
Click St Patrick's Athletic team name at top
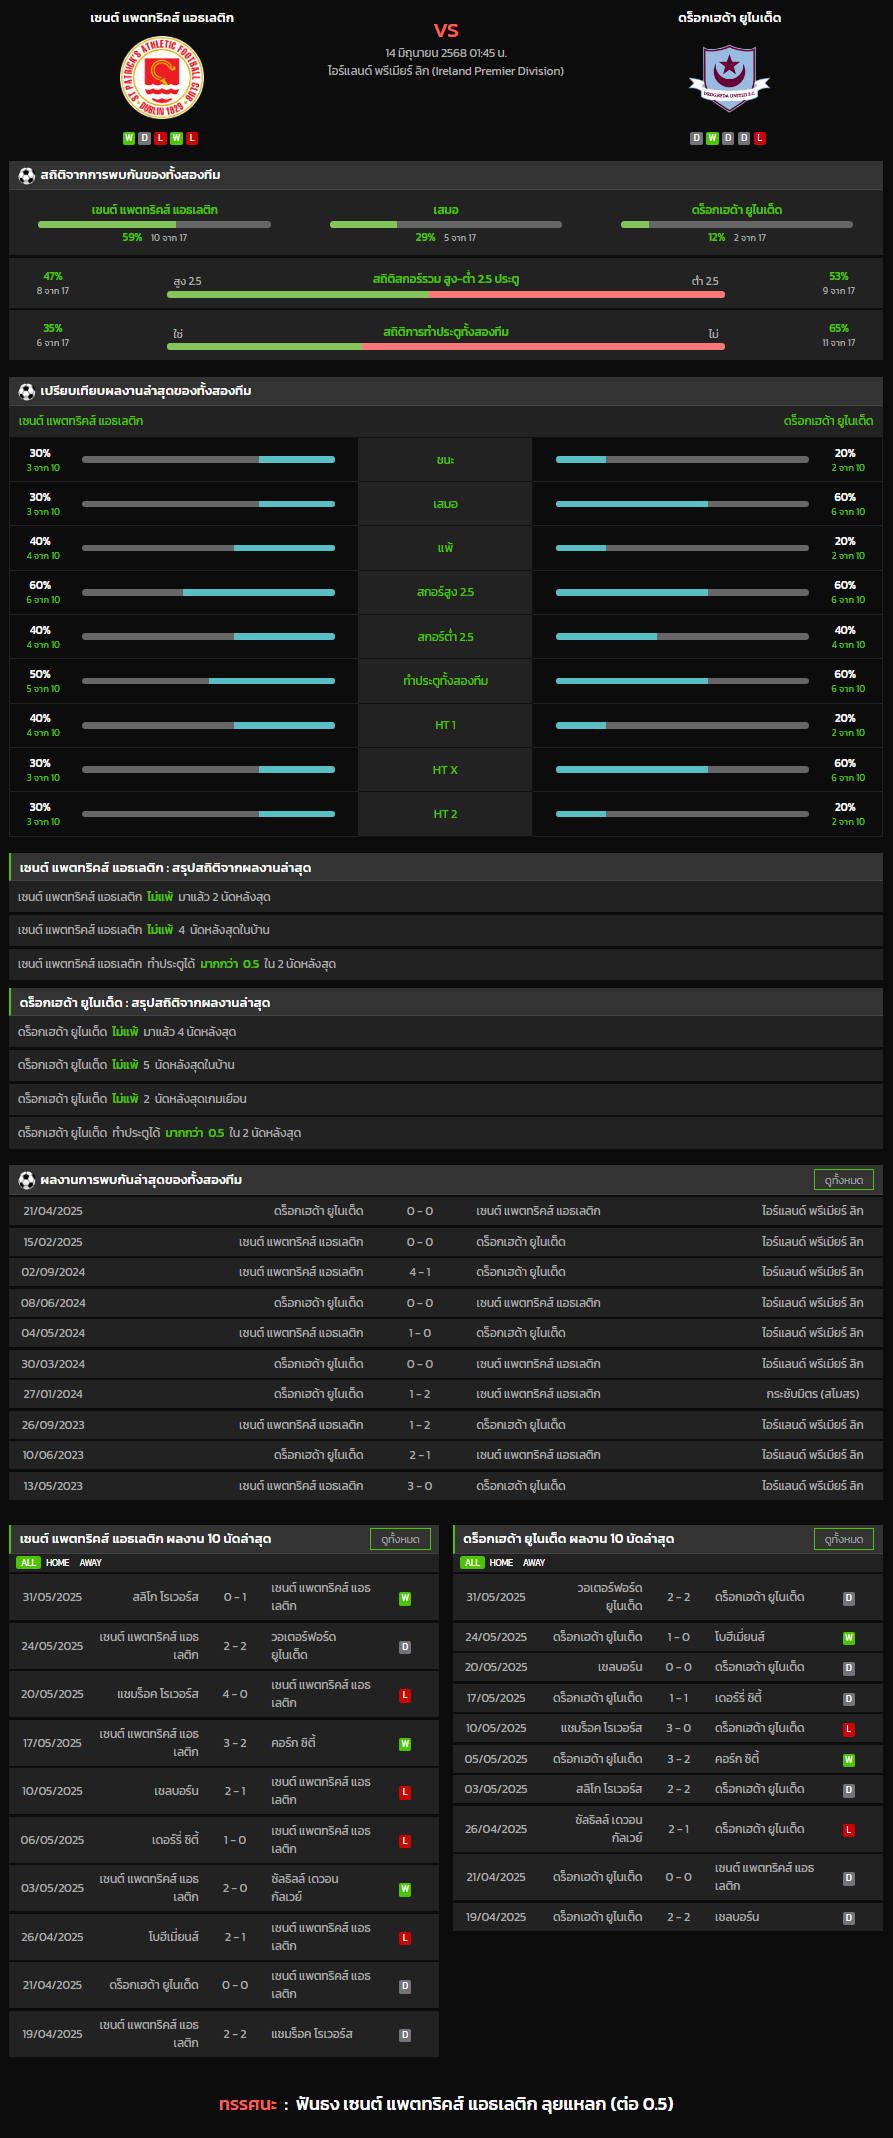(162, 18)
